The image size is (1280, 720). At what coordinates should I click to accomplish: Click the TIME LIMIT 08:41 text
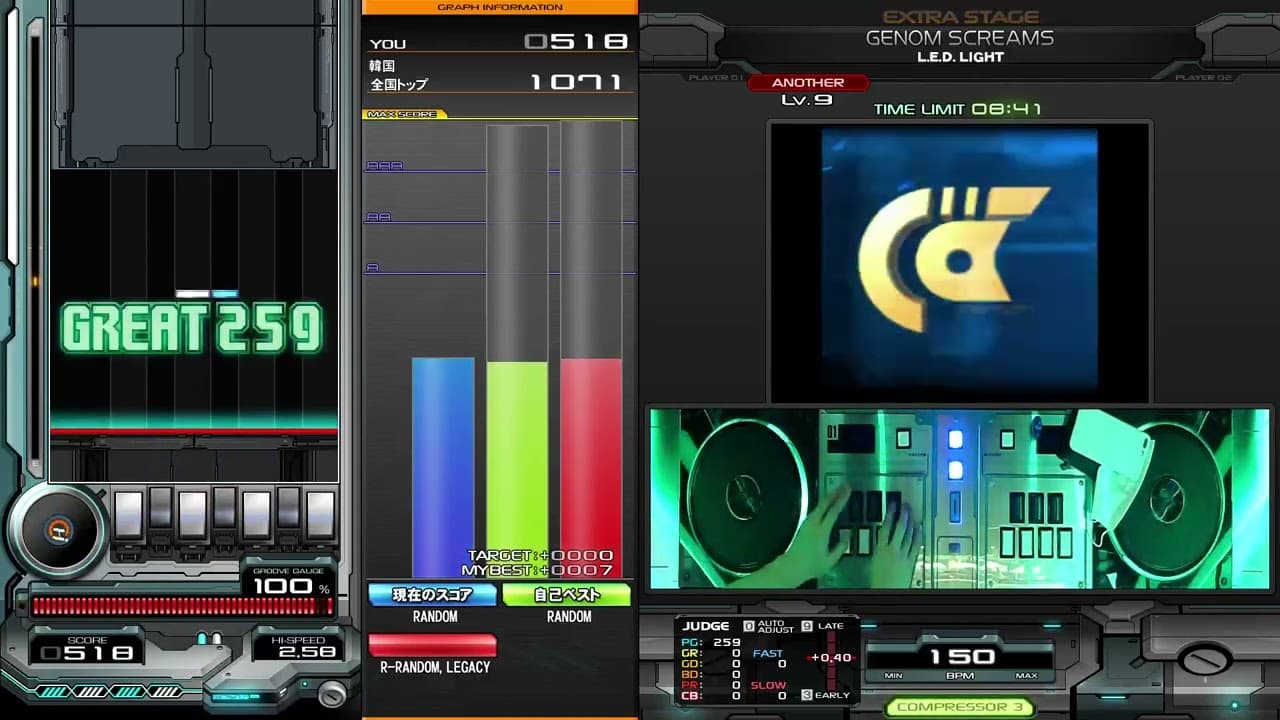pyautogui.click(x=957, y=109)
